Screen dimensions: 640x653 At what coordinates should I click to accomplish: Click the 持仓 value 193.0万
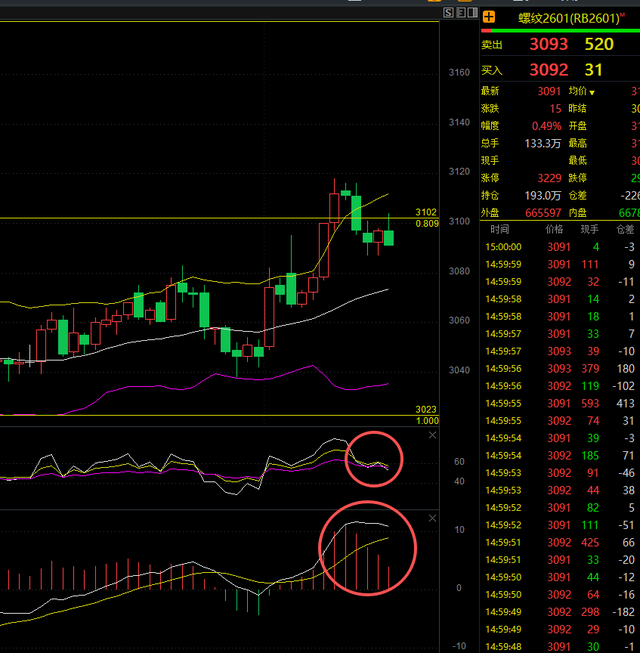[x=543, y=196]
